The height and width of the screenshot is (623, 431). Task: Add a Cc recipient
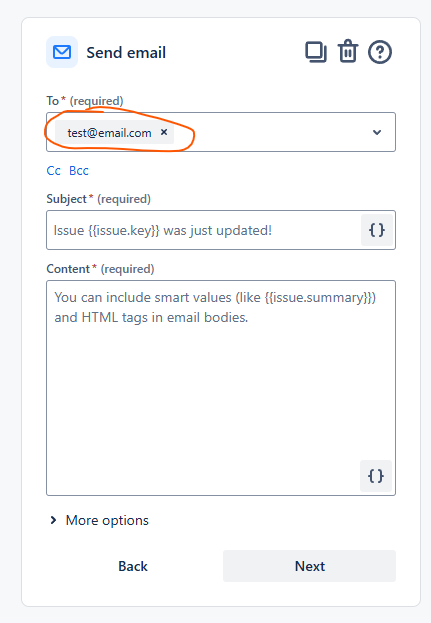pos(54,171)
